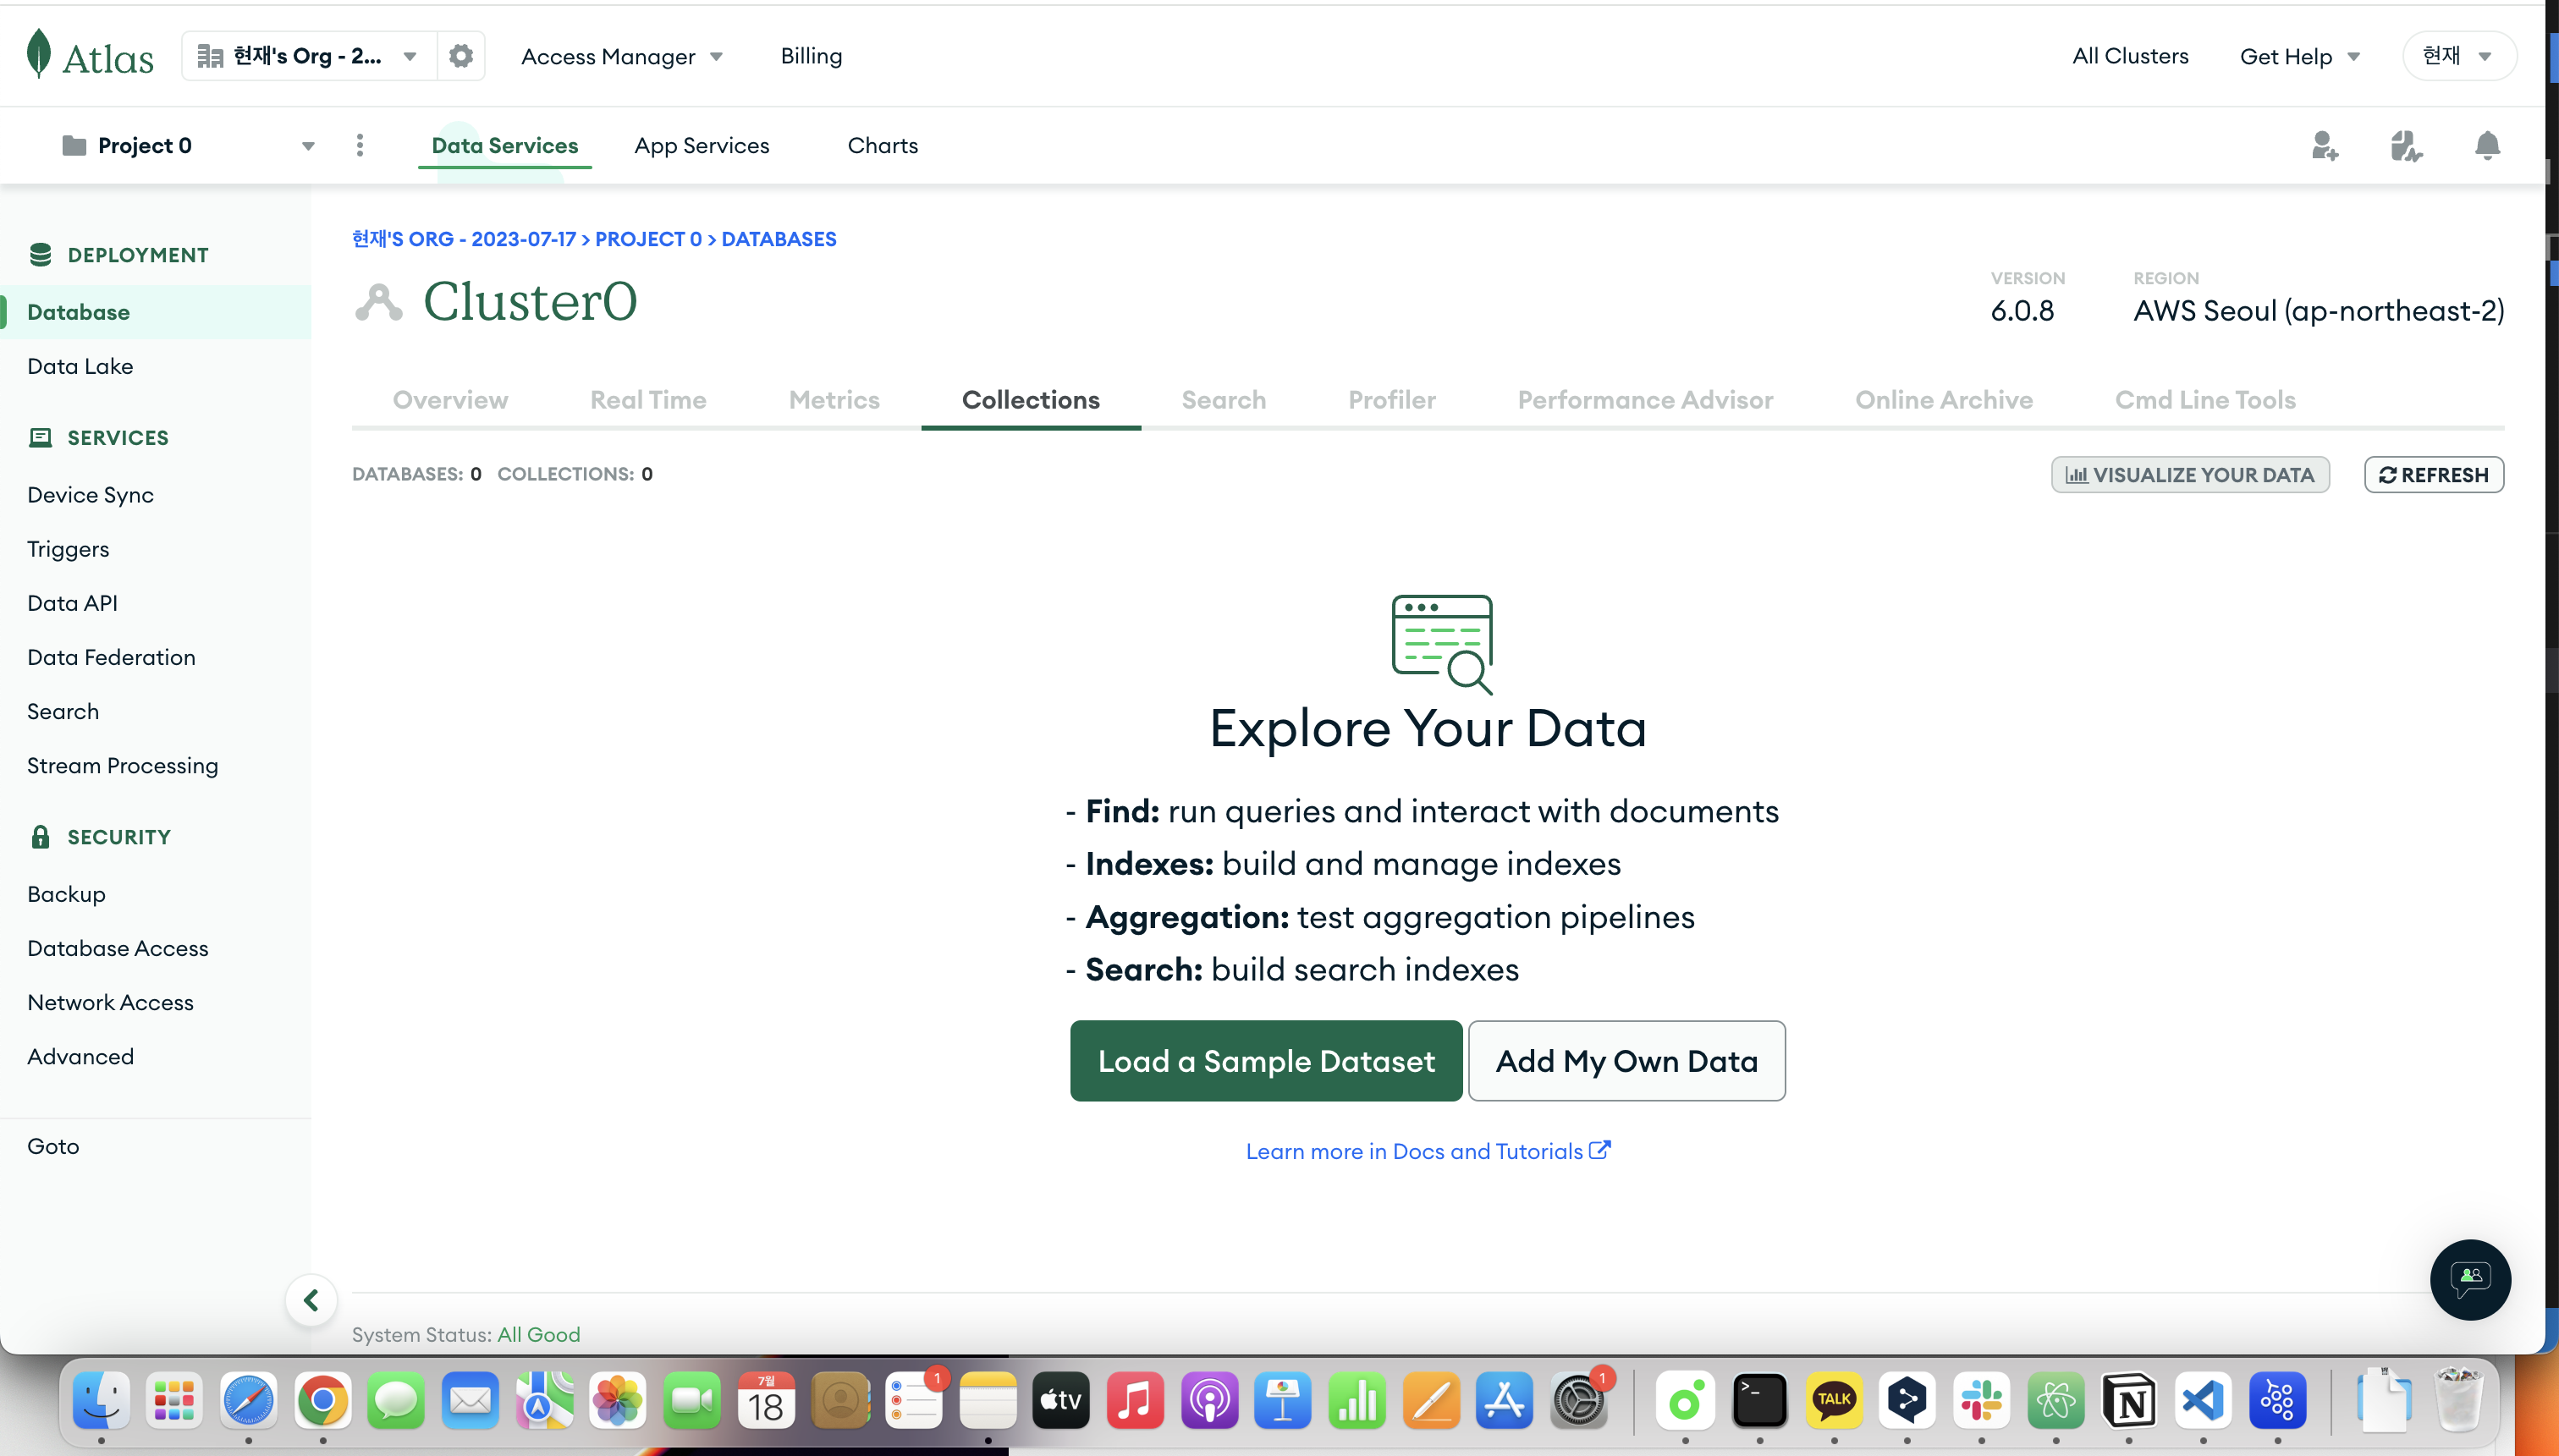This screenshot has width=2559, height=1456.
Task: Click the PROJECT 0 breadcrumb link
Action: [648, 239]
